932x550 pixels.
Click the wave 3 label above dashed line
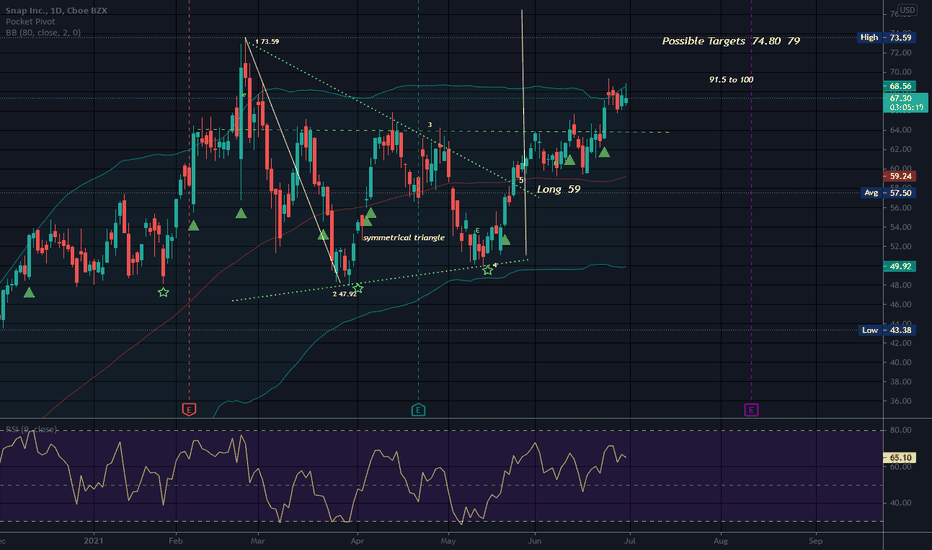tap(430, 125)
